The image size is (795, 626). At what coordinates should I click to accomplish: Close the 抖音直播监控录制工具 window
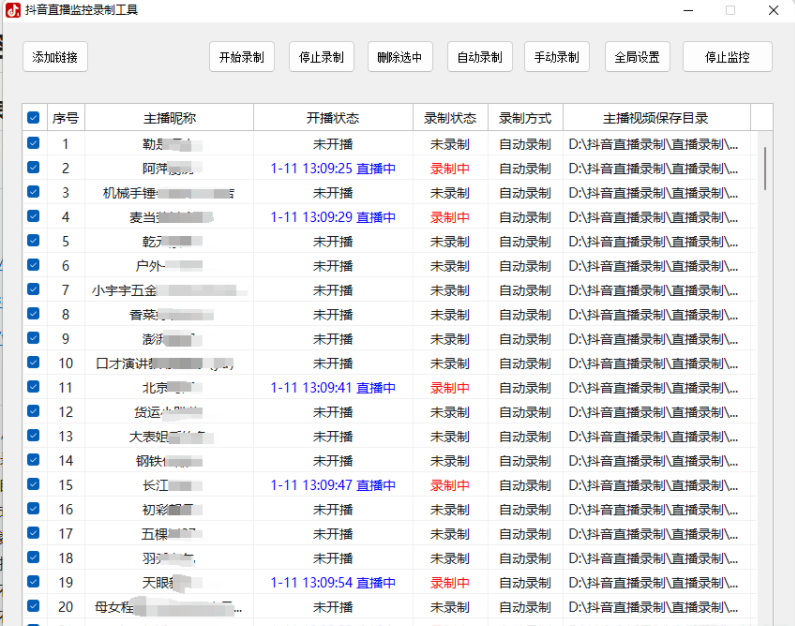click(773, 10)
